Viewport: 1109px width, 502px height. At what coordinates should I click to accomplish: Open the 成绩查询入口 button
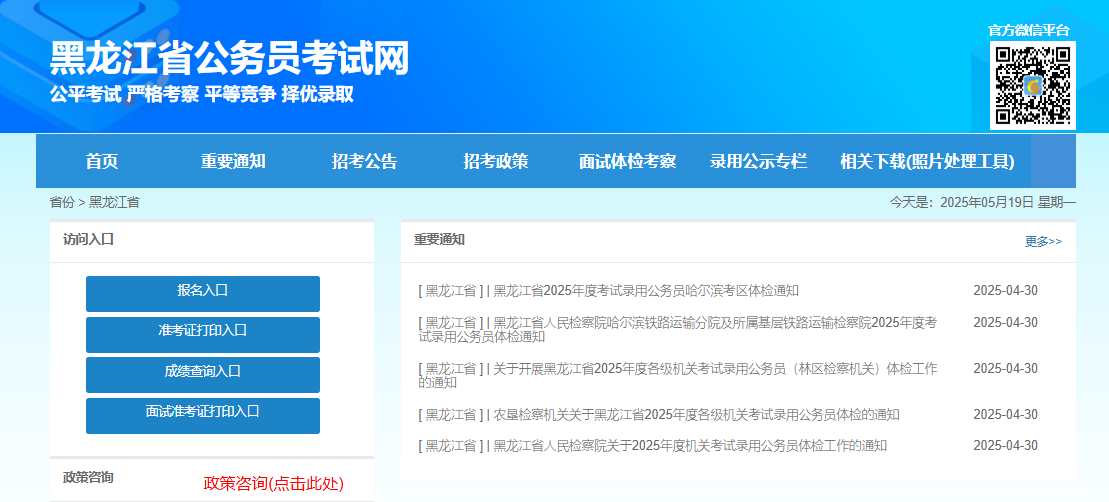point(203,372)
